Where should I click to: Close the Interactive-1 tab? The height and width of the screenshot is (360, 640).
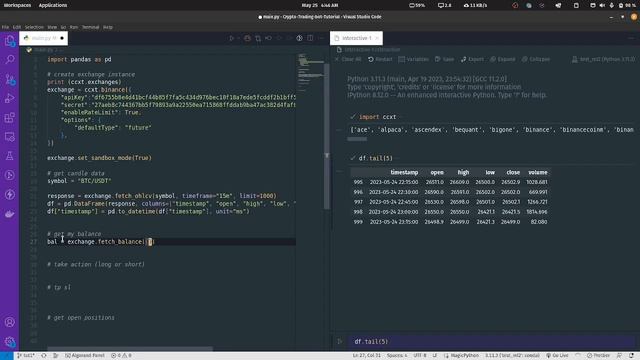click(x=377, y=38)
